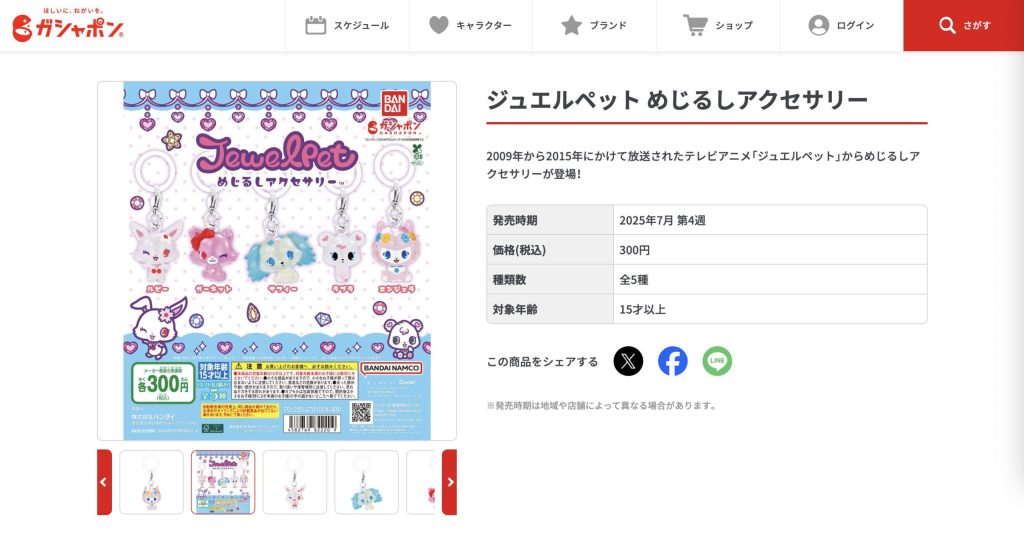Screen dimensions: 1024x550
Task: Show previous thumbnails with left arrow
Action: click(104, 482)
